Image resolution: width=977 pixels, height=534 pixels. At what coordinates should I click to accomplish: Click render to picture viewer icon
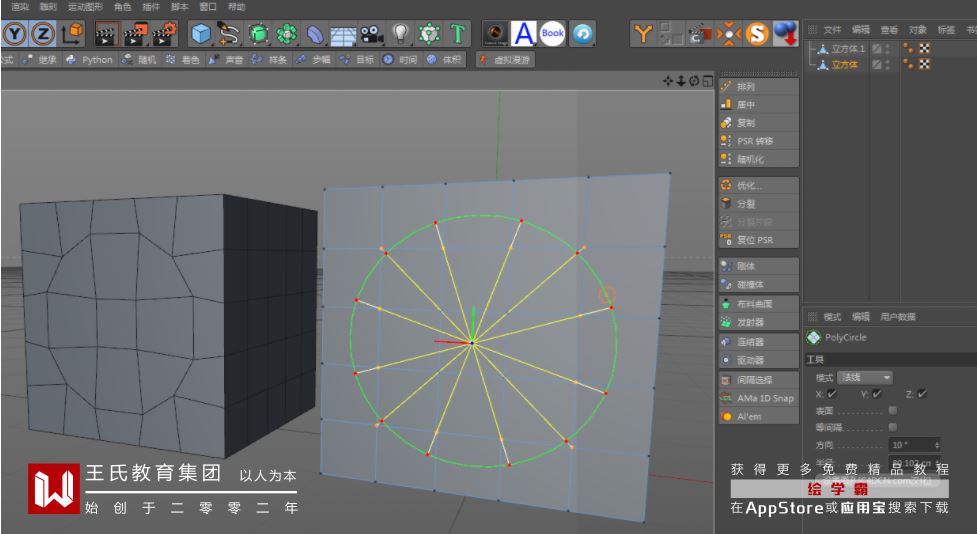135,34
